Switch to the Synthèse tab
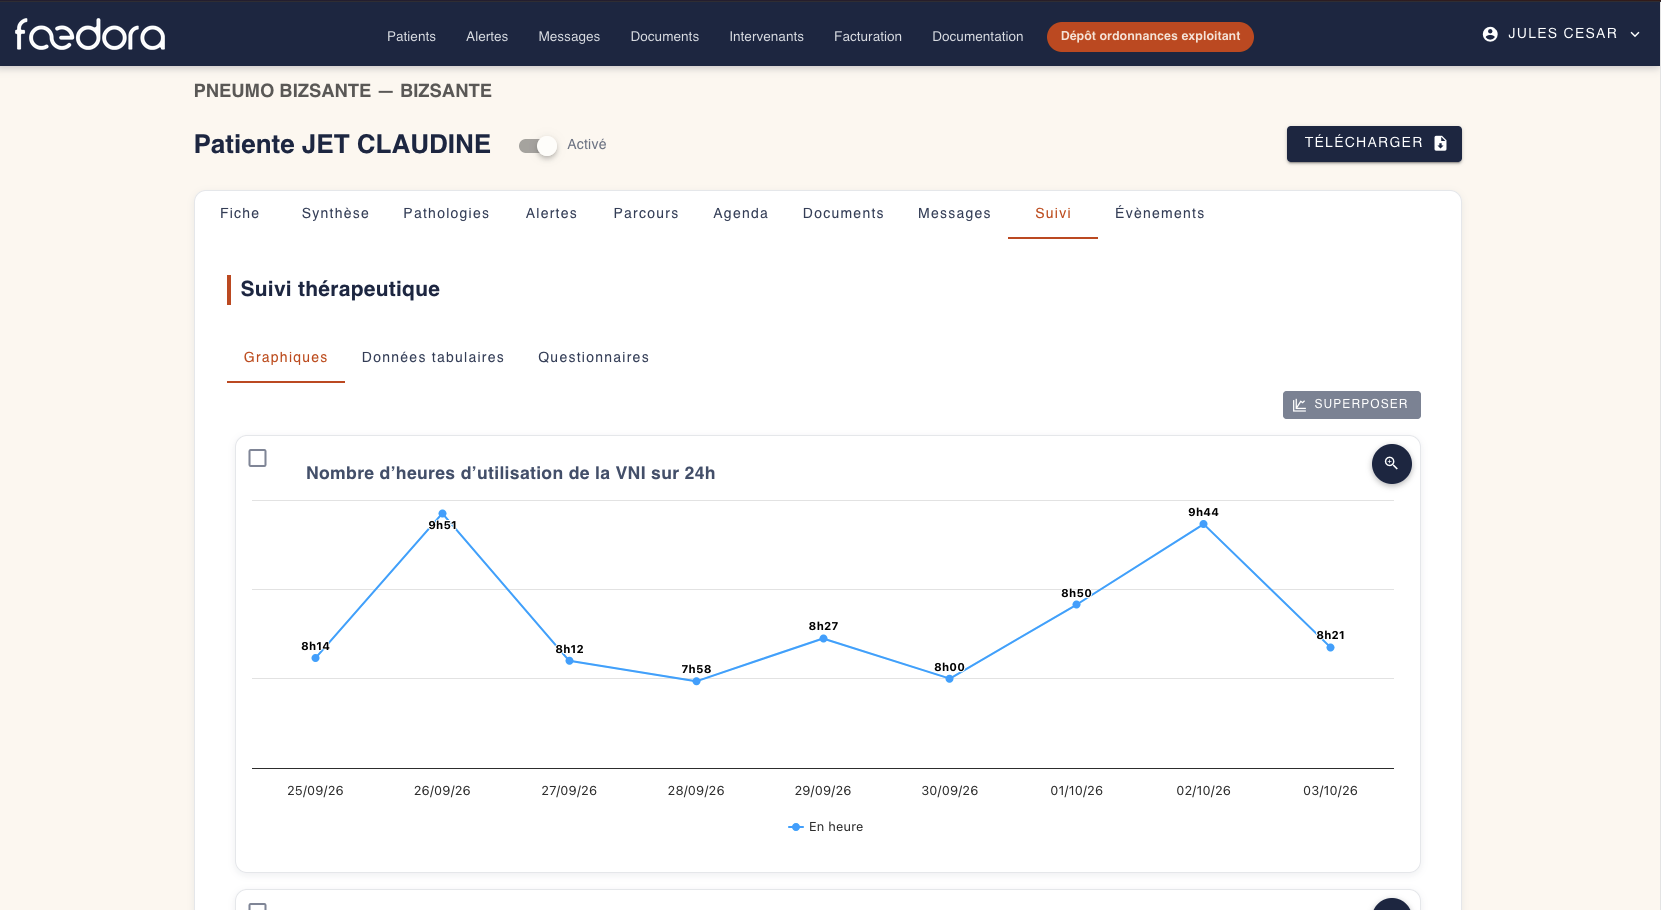This screenshot has height=910, width=1661. (x=335, y=214)
